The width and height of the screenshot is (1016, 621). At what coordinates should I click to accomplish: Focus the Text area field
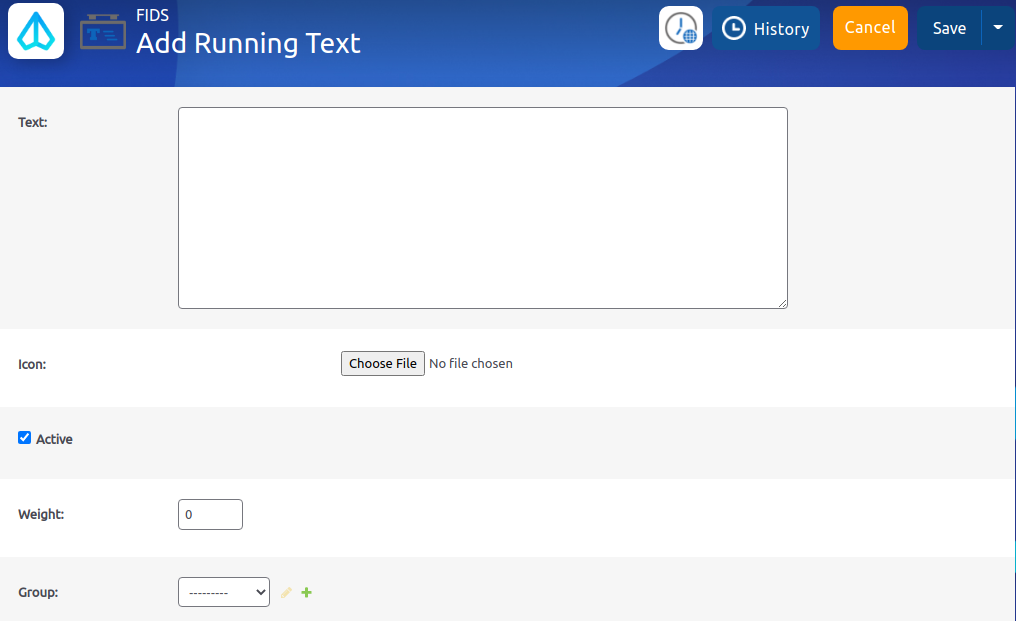coord(482,208)
